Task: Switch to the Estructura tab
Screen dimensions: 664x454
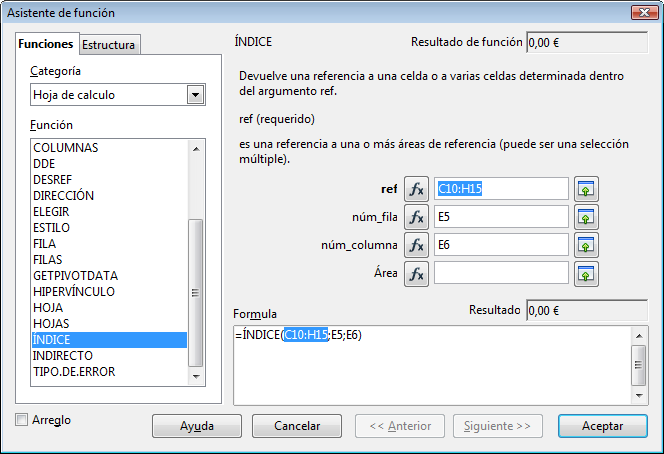Action: click(108, 44)
